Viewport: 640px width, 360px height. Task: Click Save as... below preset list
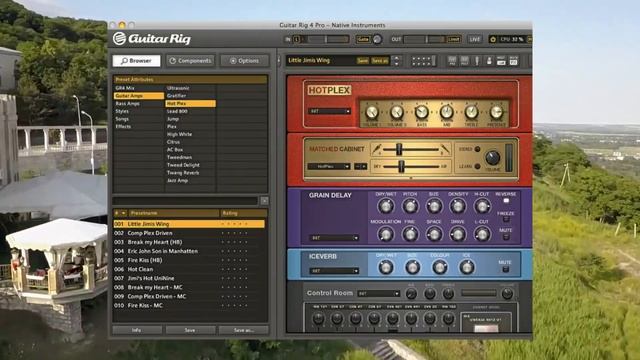point(244,330)
